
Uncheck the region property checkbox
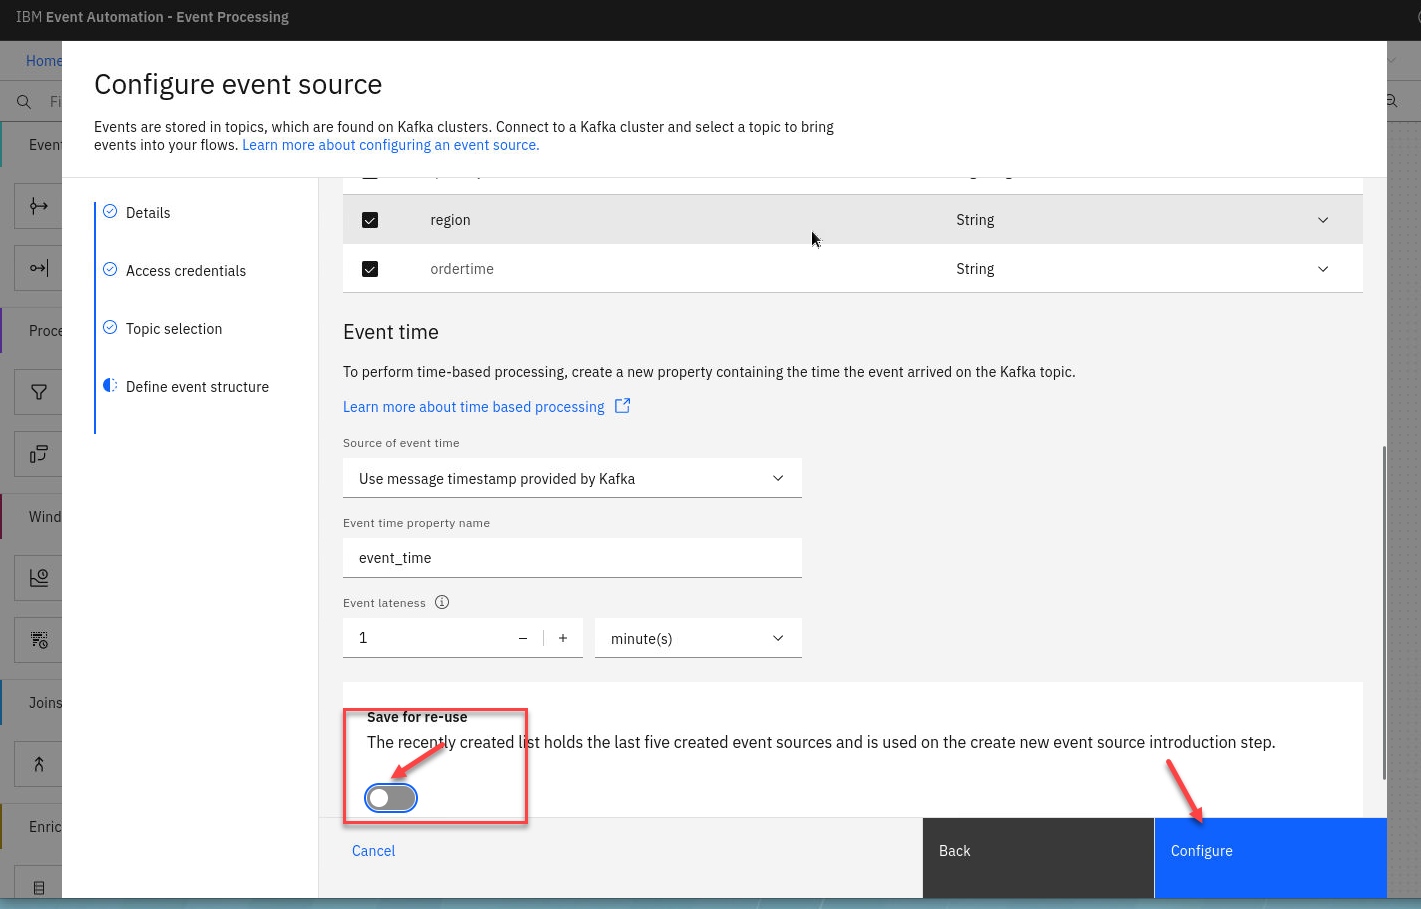pyautogui.click(x=370, y=220)
